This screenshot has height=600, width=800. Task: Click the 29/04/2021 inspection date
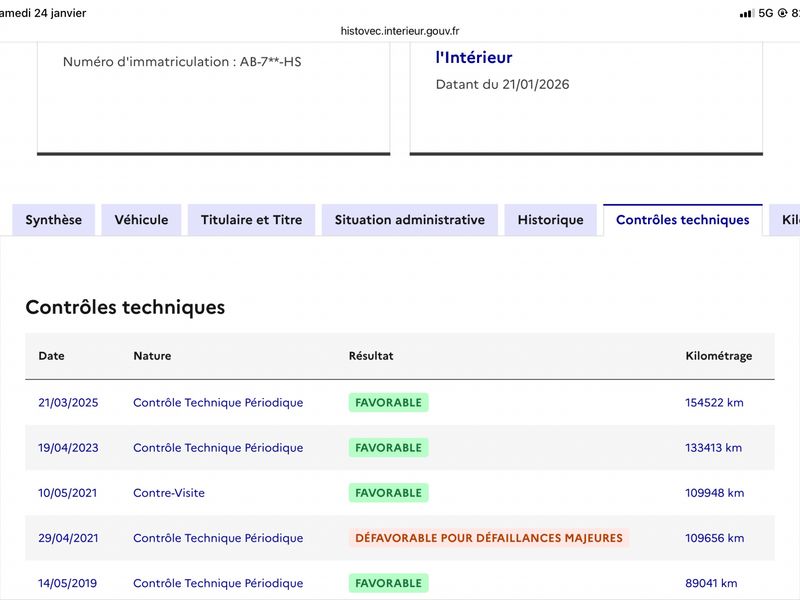(68, 538)
